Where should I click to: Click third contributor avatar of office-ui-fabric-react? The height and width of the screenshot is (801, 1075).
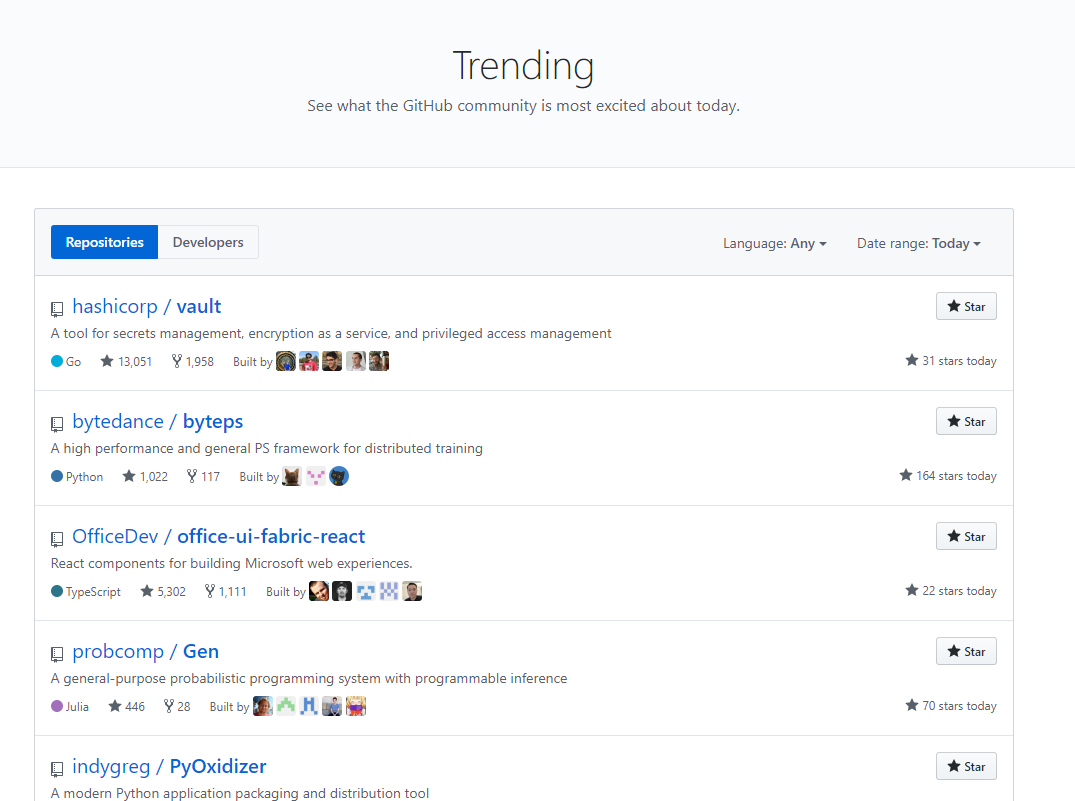coord(365,591)
